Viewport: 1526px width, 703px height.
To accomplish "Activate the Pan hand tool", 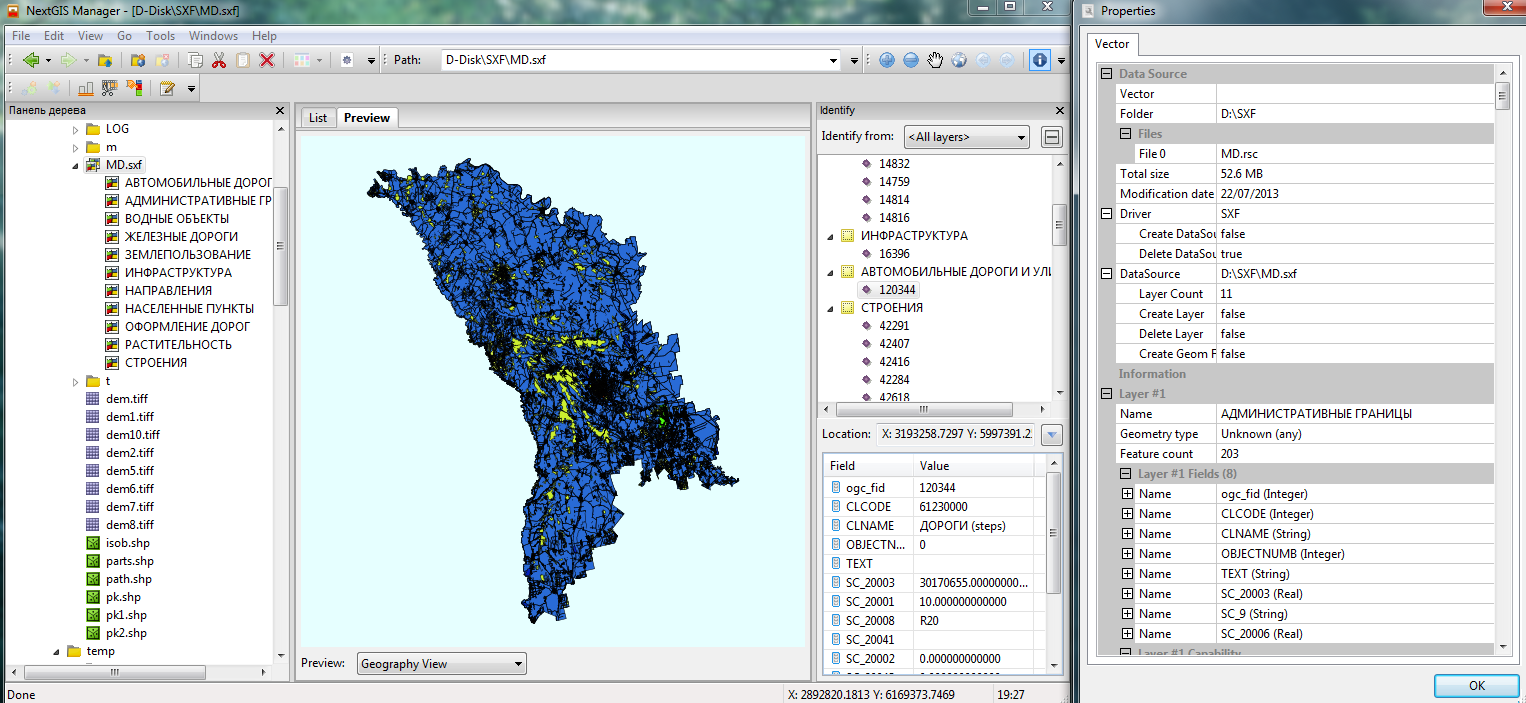I will click(x=935, y=60).
